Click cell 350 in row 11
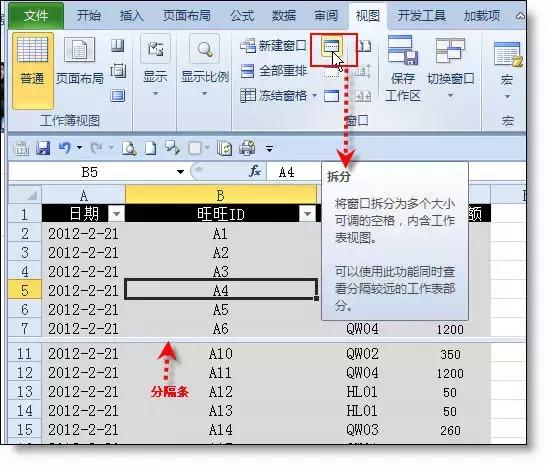548x466 pixels. point(450,354)
